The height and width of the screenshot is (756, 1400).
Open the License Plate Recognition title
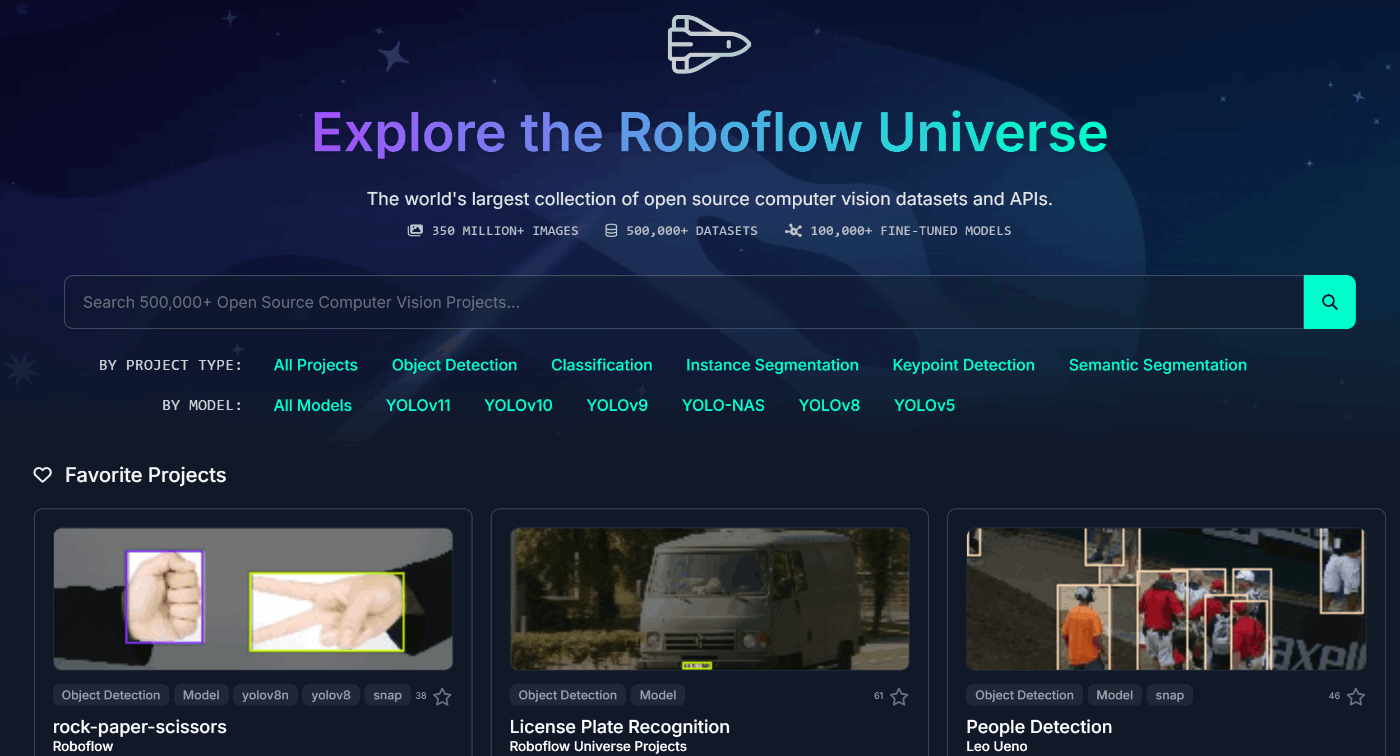[x=620, y=727]
